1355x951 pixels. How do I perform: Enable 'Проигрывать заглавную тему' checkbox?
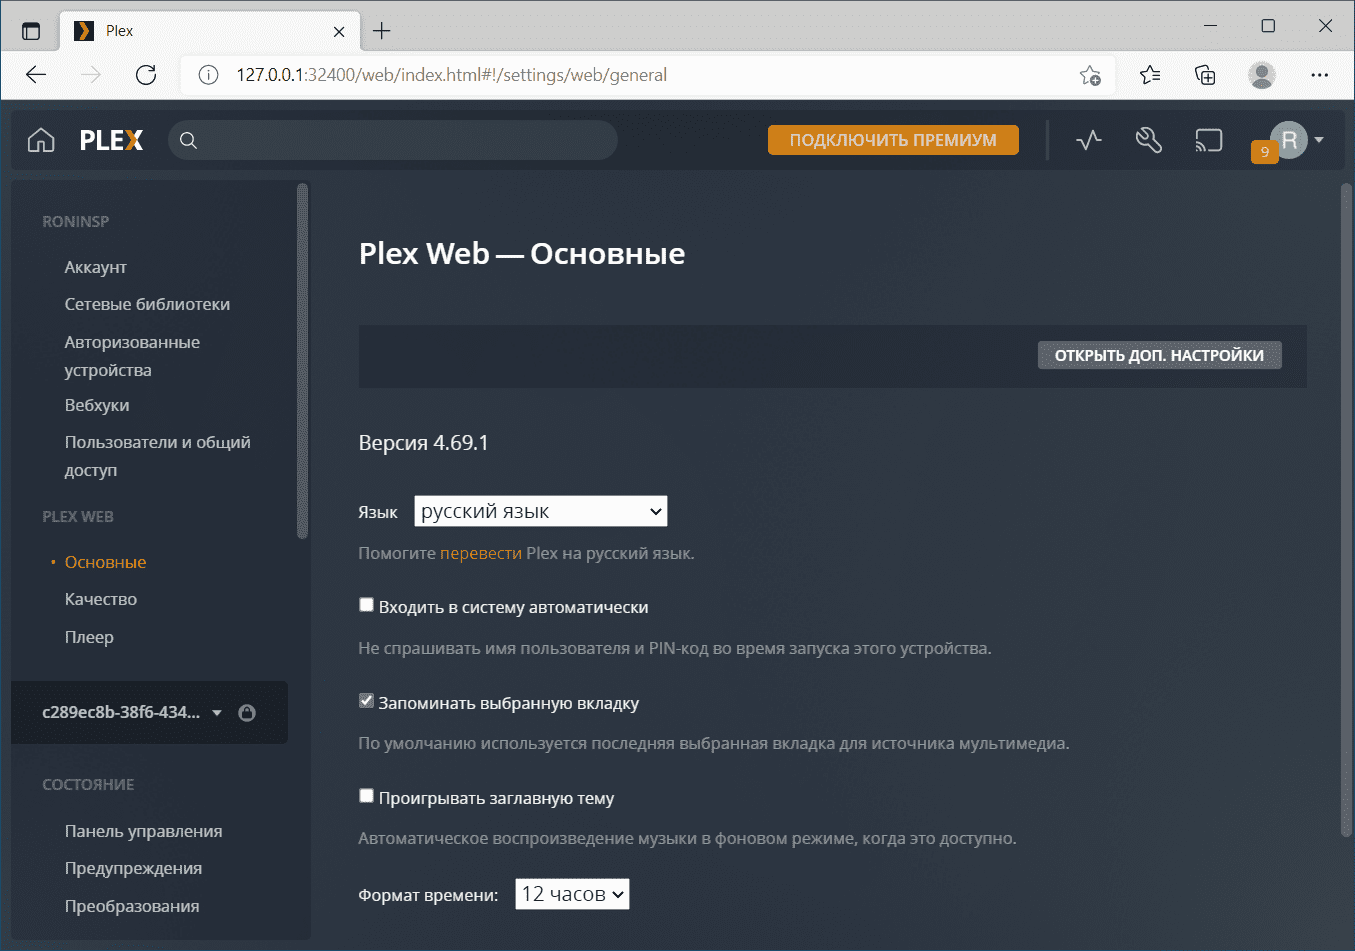[x=366, y=796]
